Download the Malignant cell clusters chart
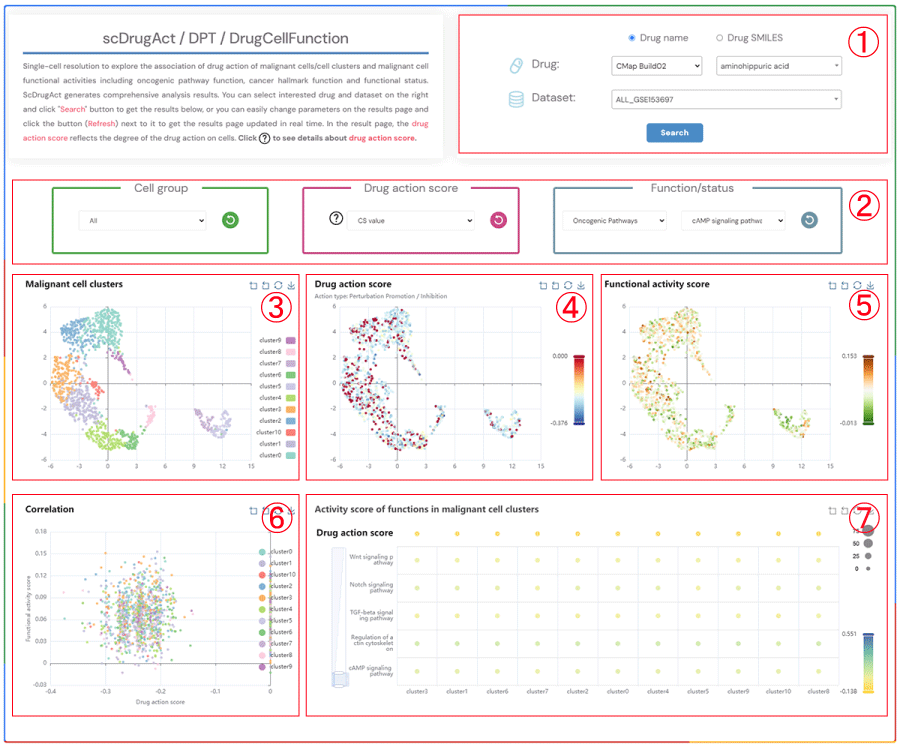This screenshot has height=749, width=900. click(x=290, y=285)
